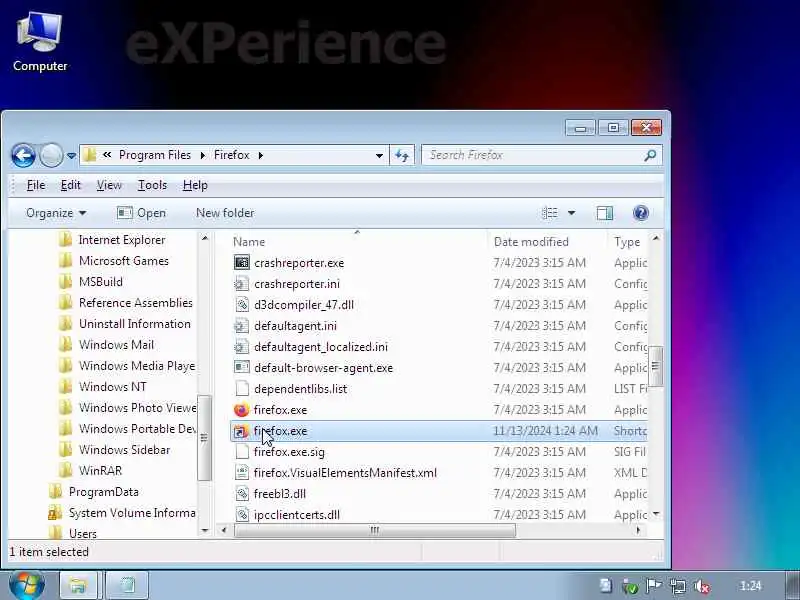Select defaultagent.ini file icon
Viewport: 800px width, 600px height.
coord(242,326)
